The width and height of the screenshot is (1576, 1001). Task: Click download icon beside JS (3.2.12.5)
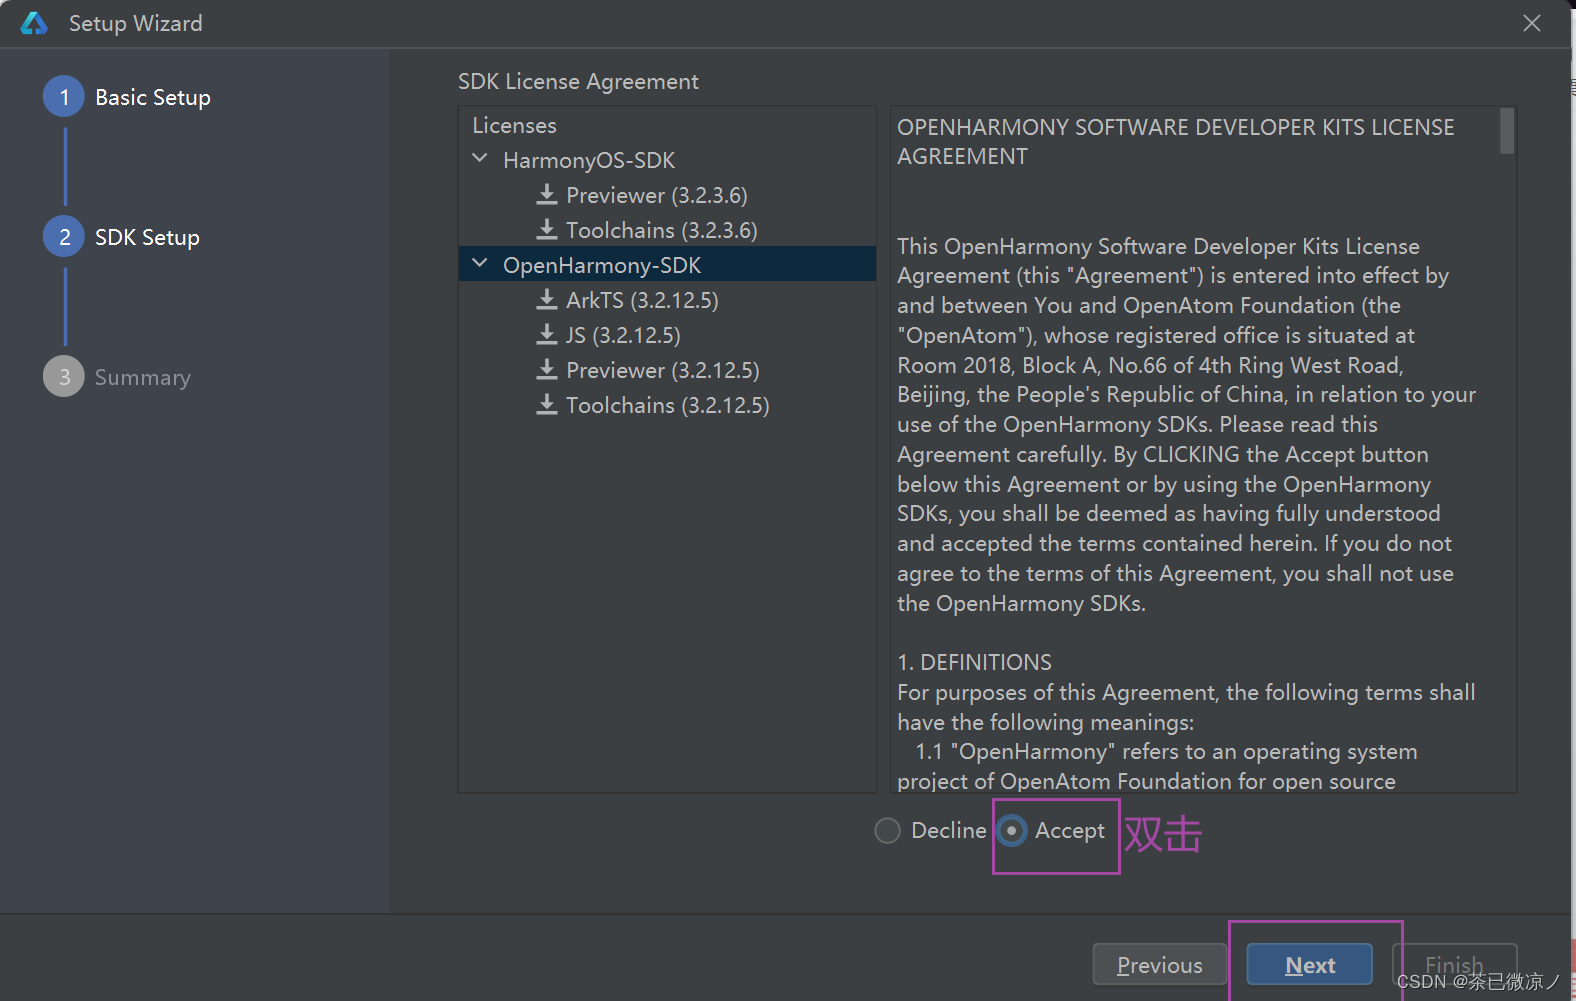coord(547,334)
